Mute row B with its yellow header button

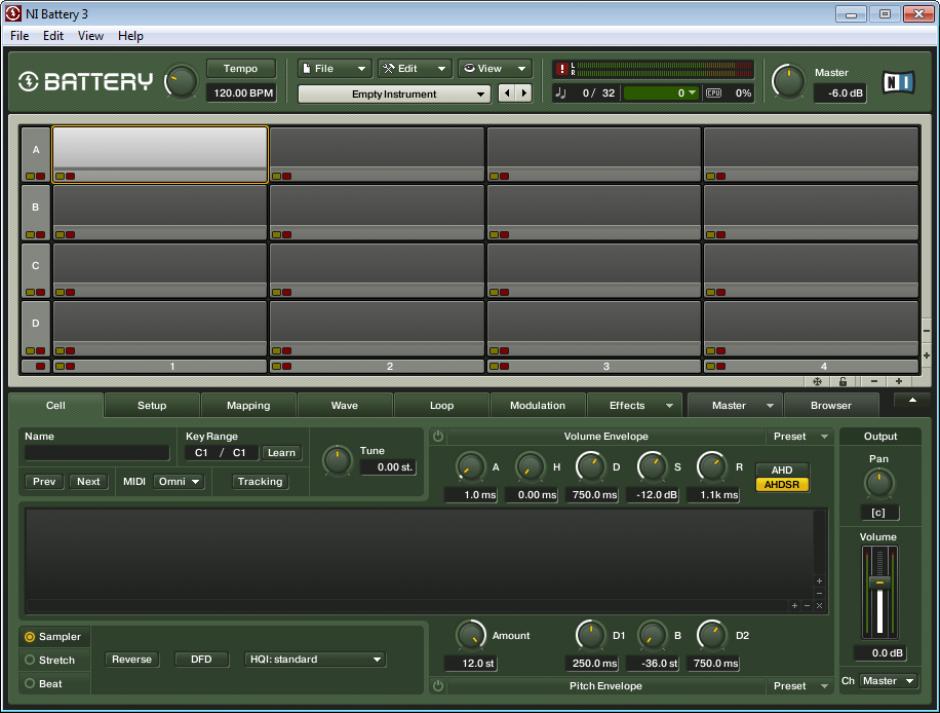30,234
